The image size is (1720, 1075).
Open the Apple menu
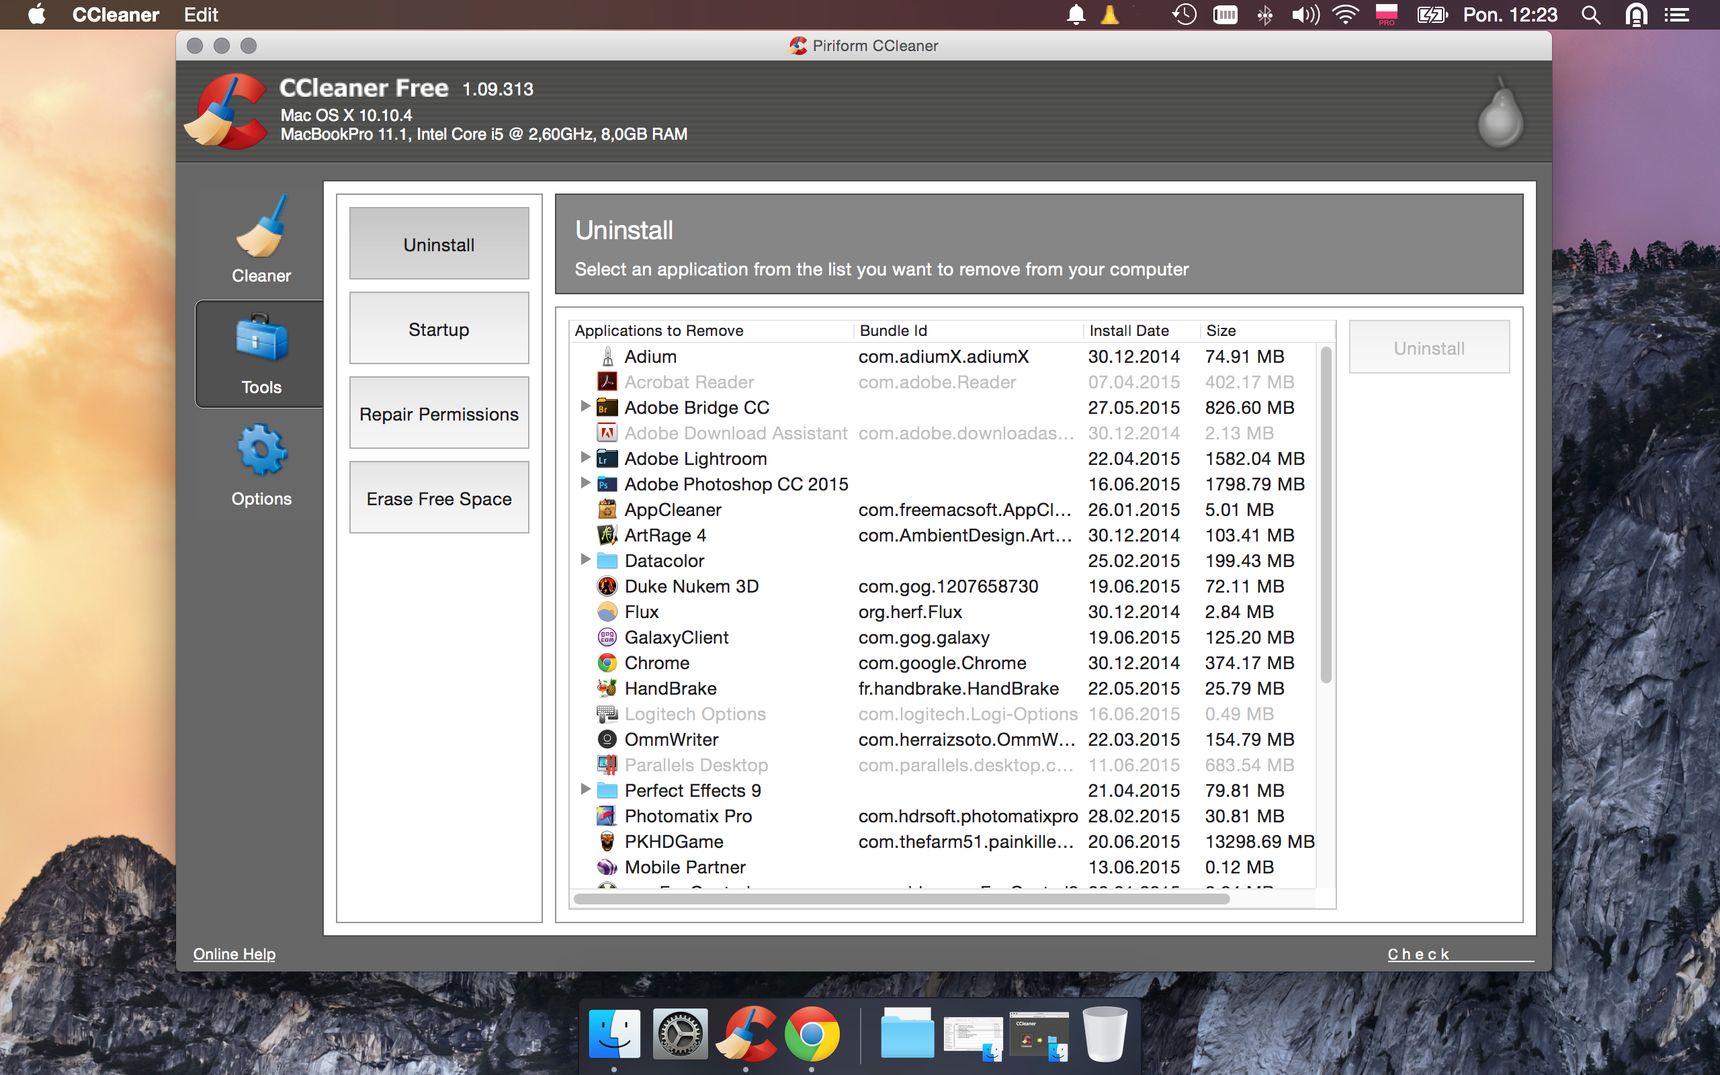(37, 15)
